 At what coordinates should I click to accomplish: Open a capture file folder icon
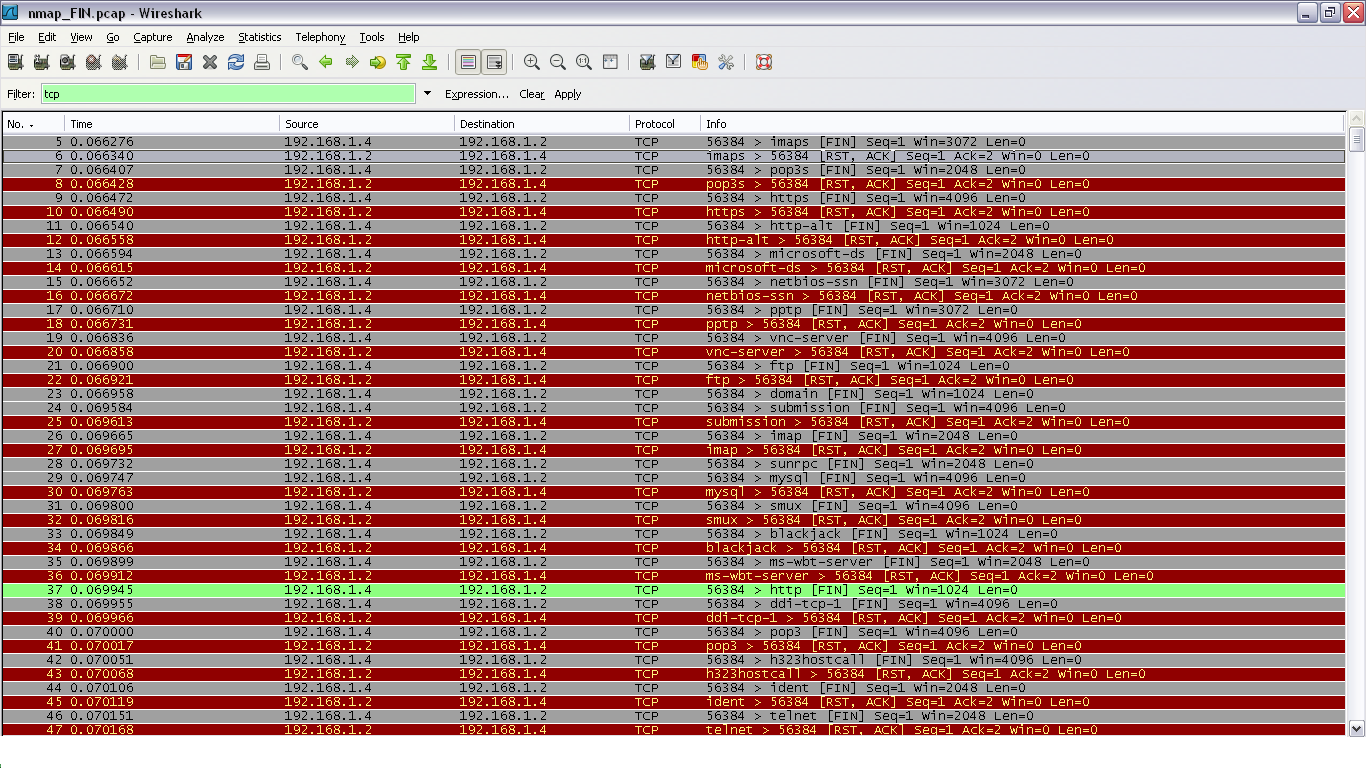[158, 62]
